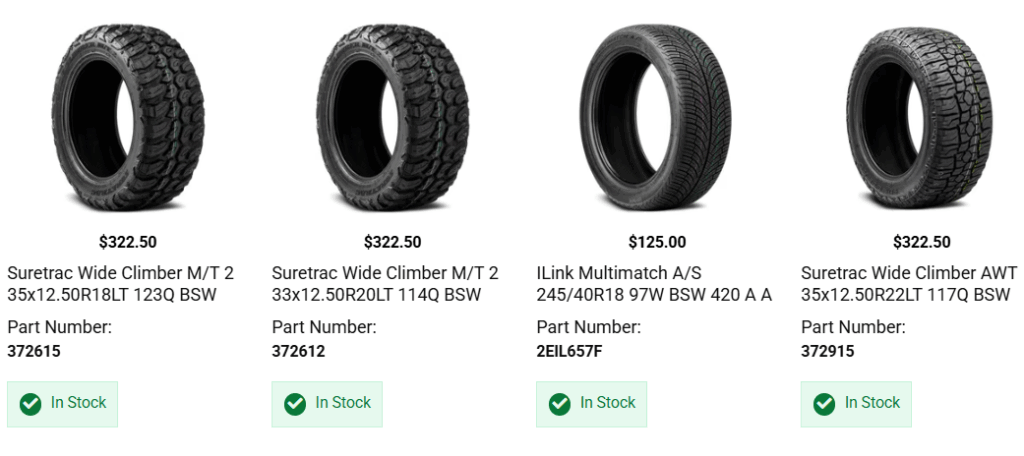Open the ILink Multimatch A/S tire image
Screen dimensions: 1024x456
[657, 112]
